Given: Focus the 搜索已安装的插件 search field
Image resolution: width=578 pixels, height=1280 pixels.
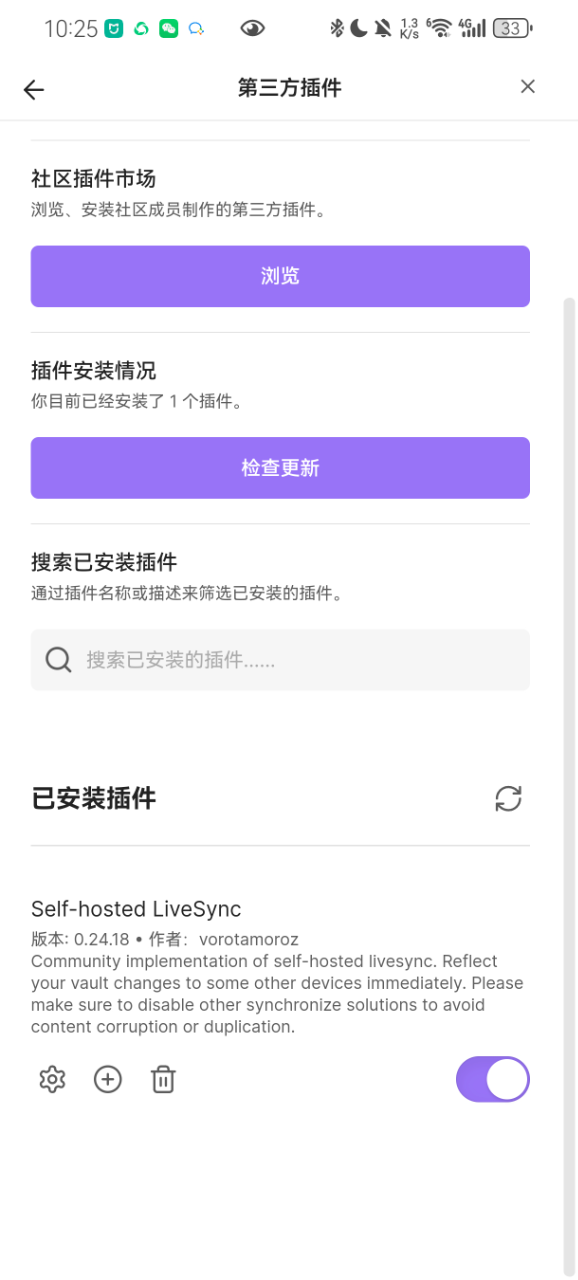Looking at the screenshot, I should pos(280,660).
